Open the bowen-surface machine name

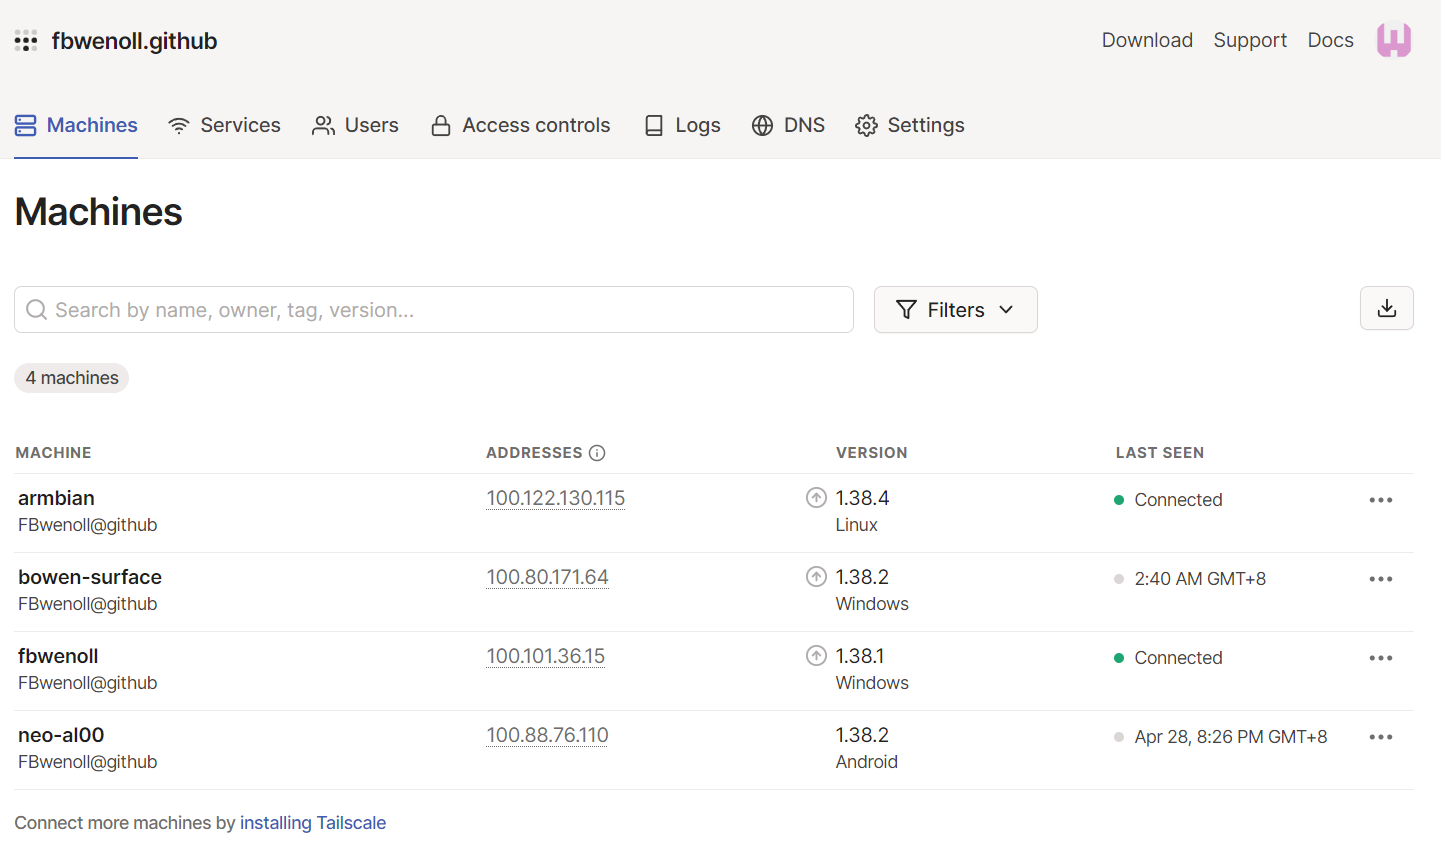(90, 577)
